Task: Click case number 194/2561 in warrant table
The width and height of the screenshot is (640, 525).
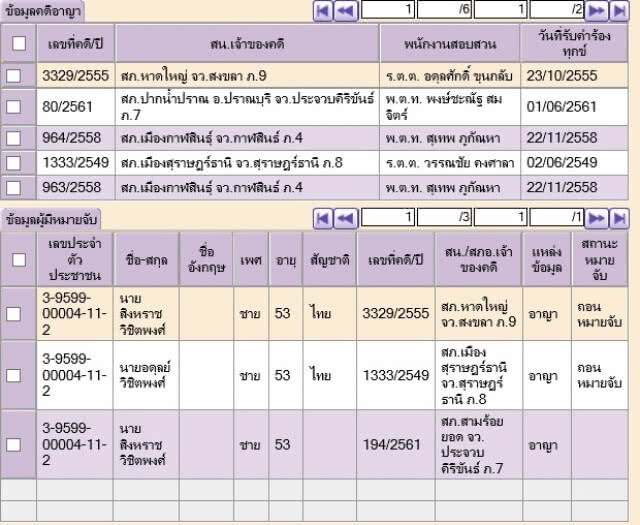Action: [x=391, y=445]
